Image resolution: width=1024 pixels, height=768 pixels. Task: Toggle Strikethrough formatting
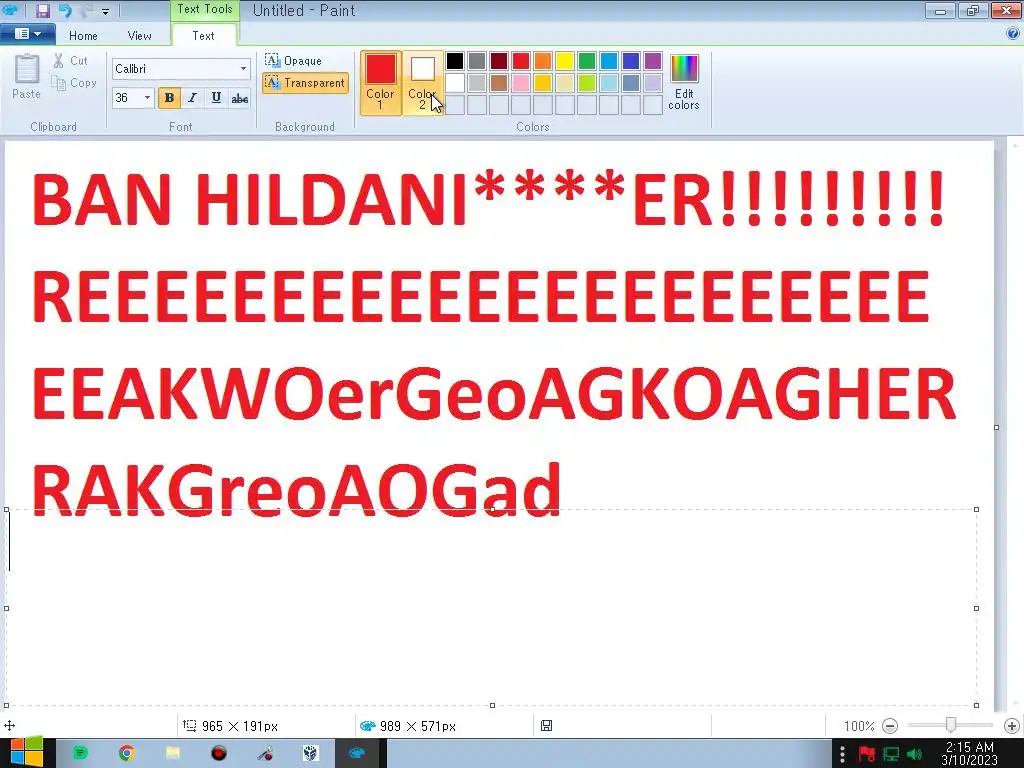[x=240, y=98]
